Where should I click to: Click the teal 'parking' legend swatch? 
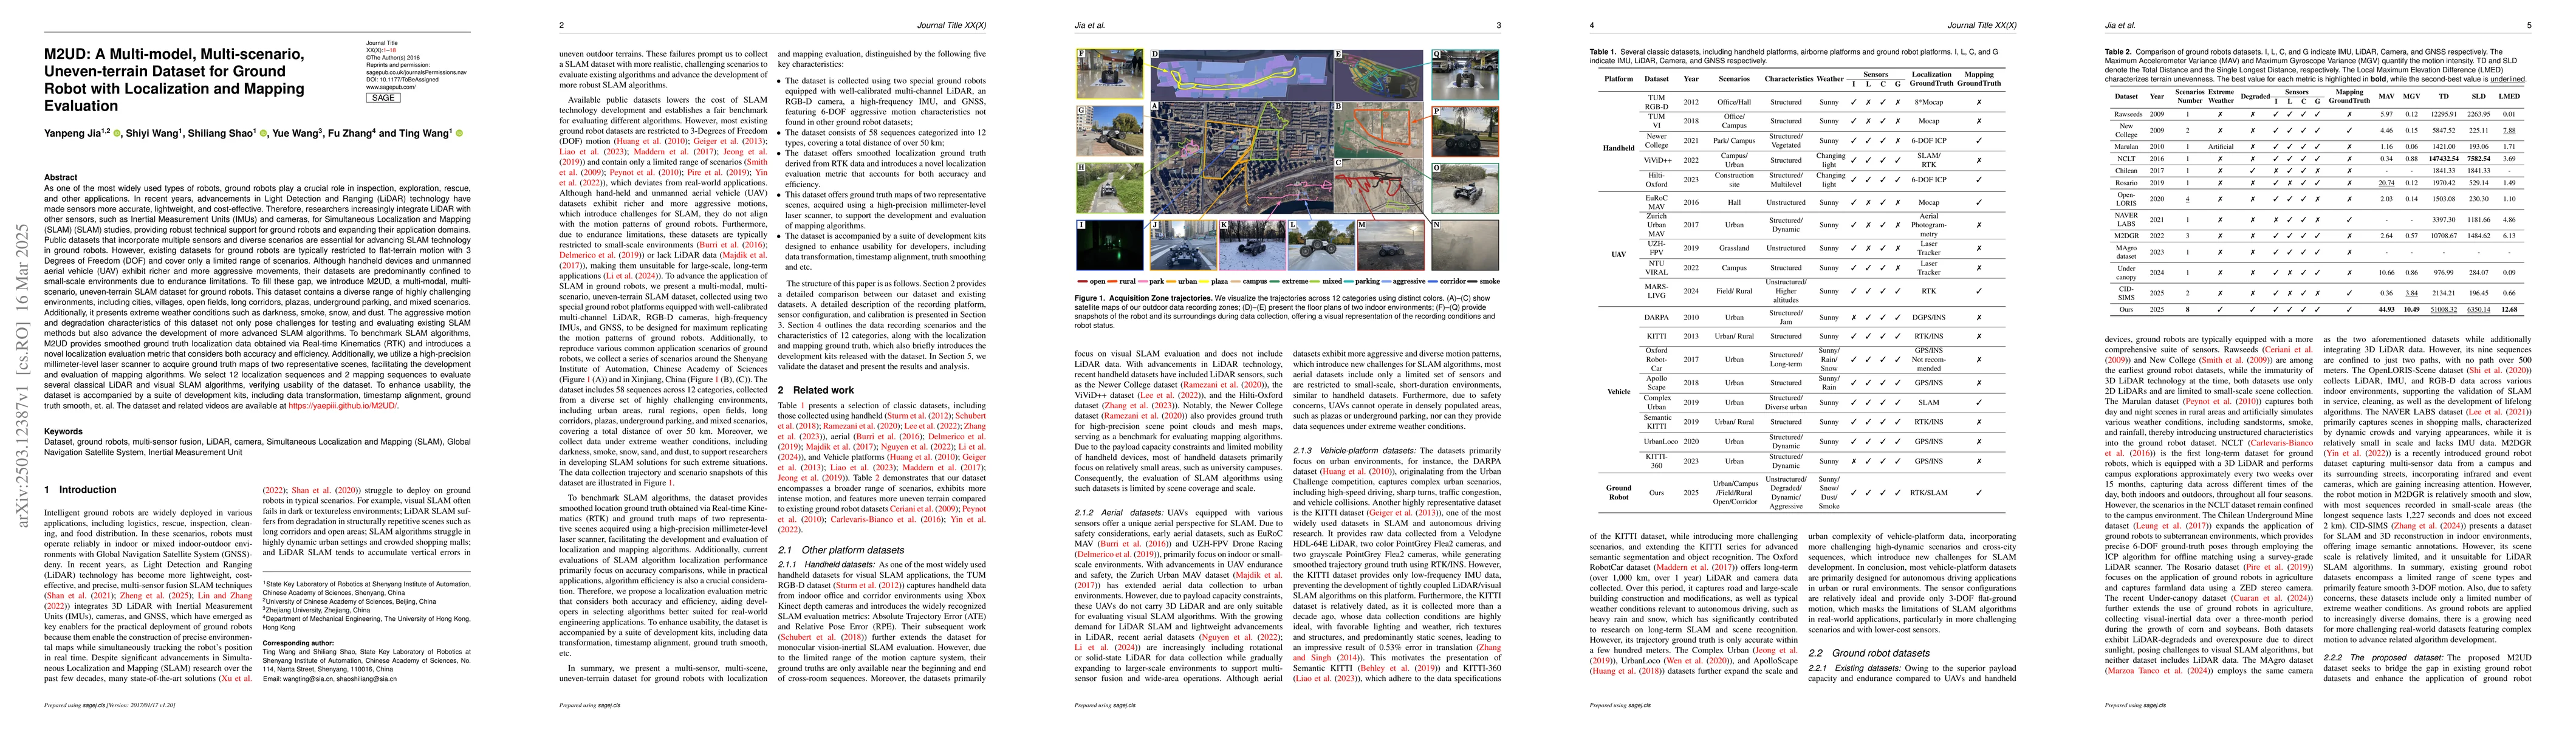point(1350,282)
